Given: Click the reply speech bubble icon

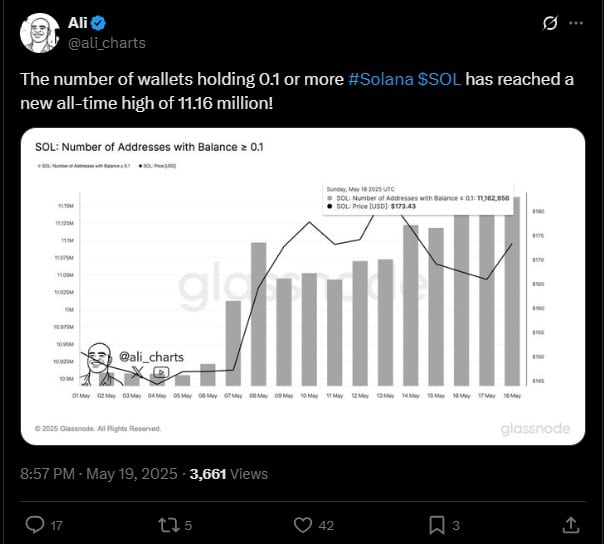Looking at the screenshot, I should (35, 525).
